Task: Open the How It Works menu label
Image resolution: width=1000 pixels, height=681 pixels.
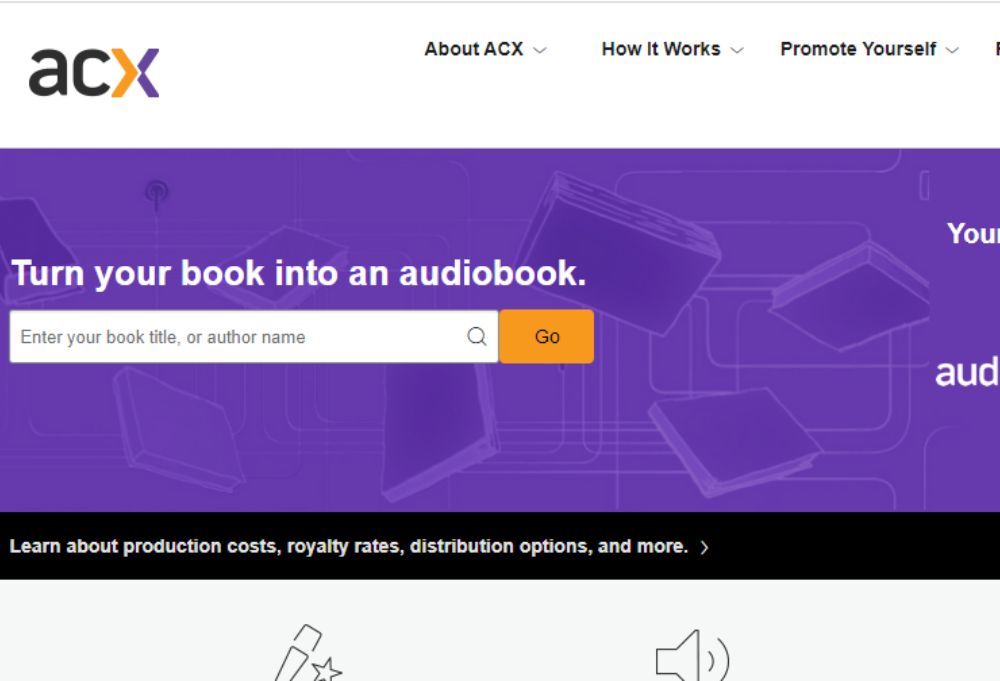Action: (x=660, y=49)
